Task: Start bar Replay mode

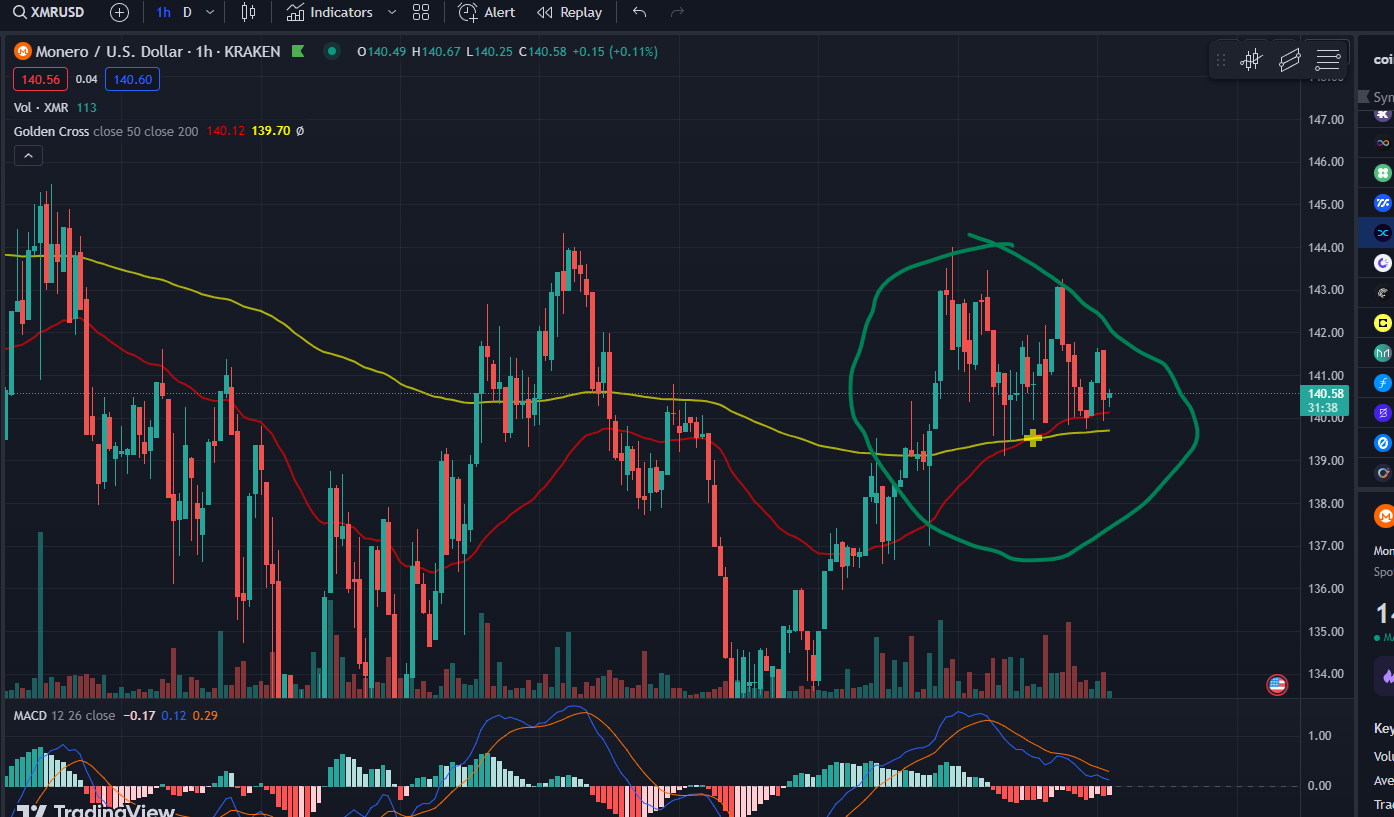Action: point(569,12)
